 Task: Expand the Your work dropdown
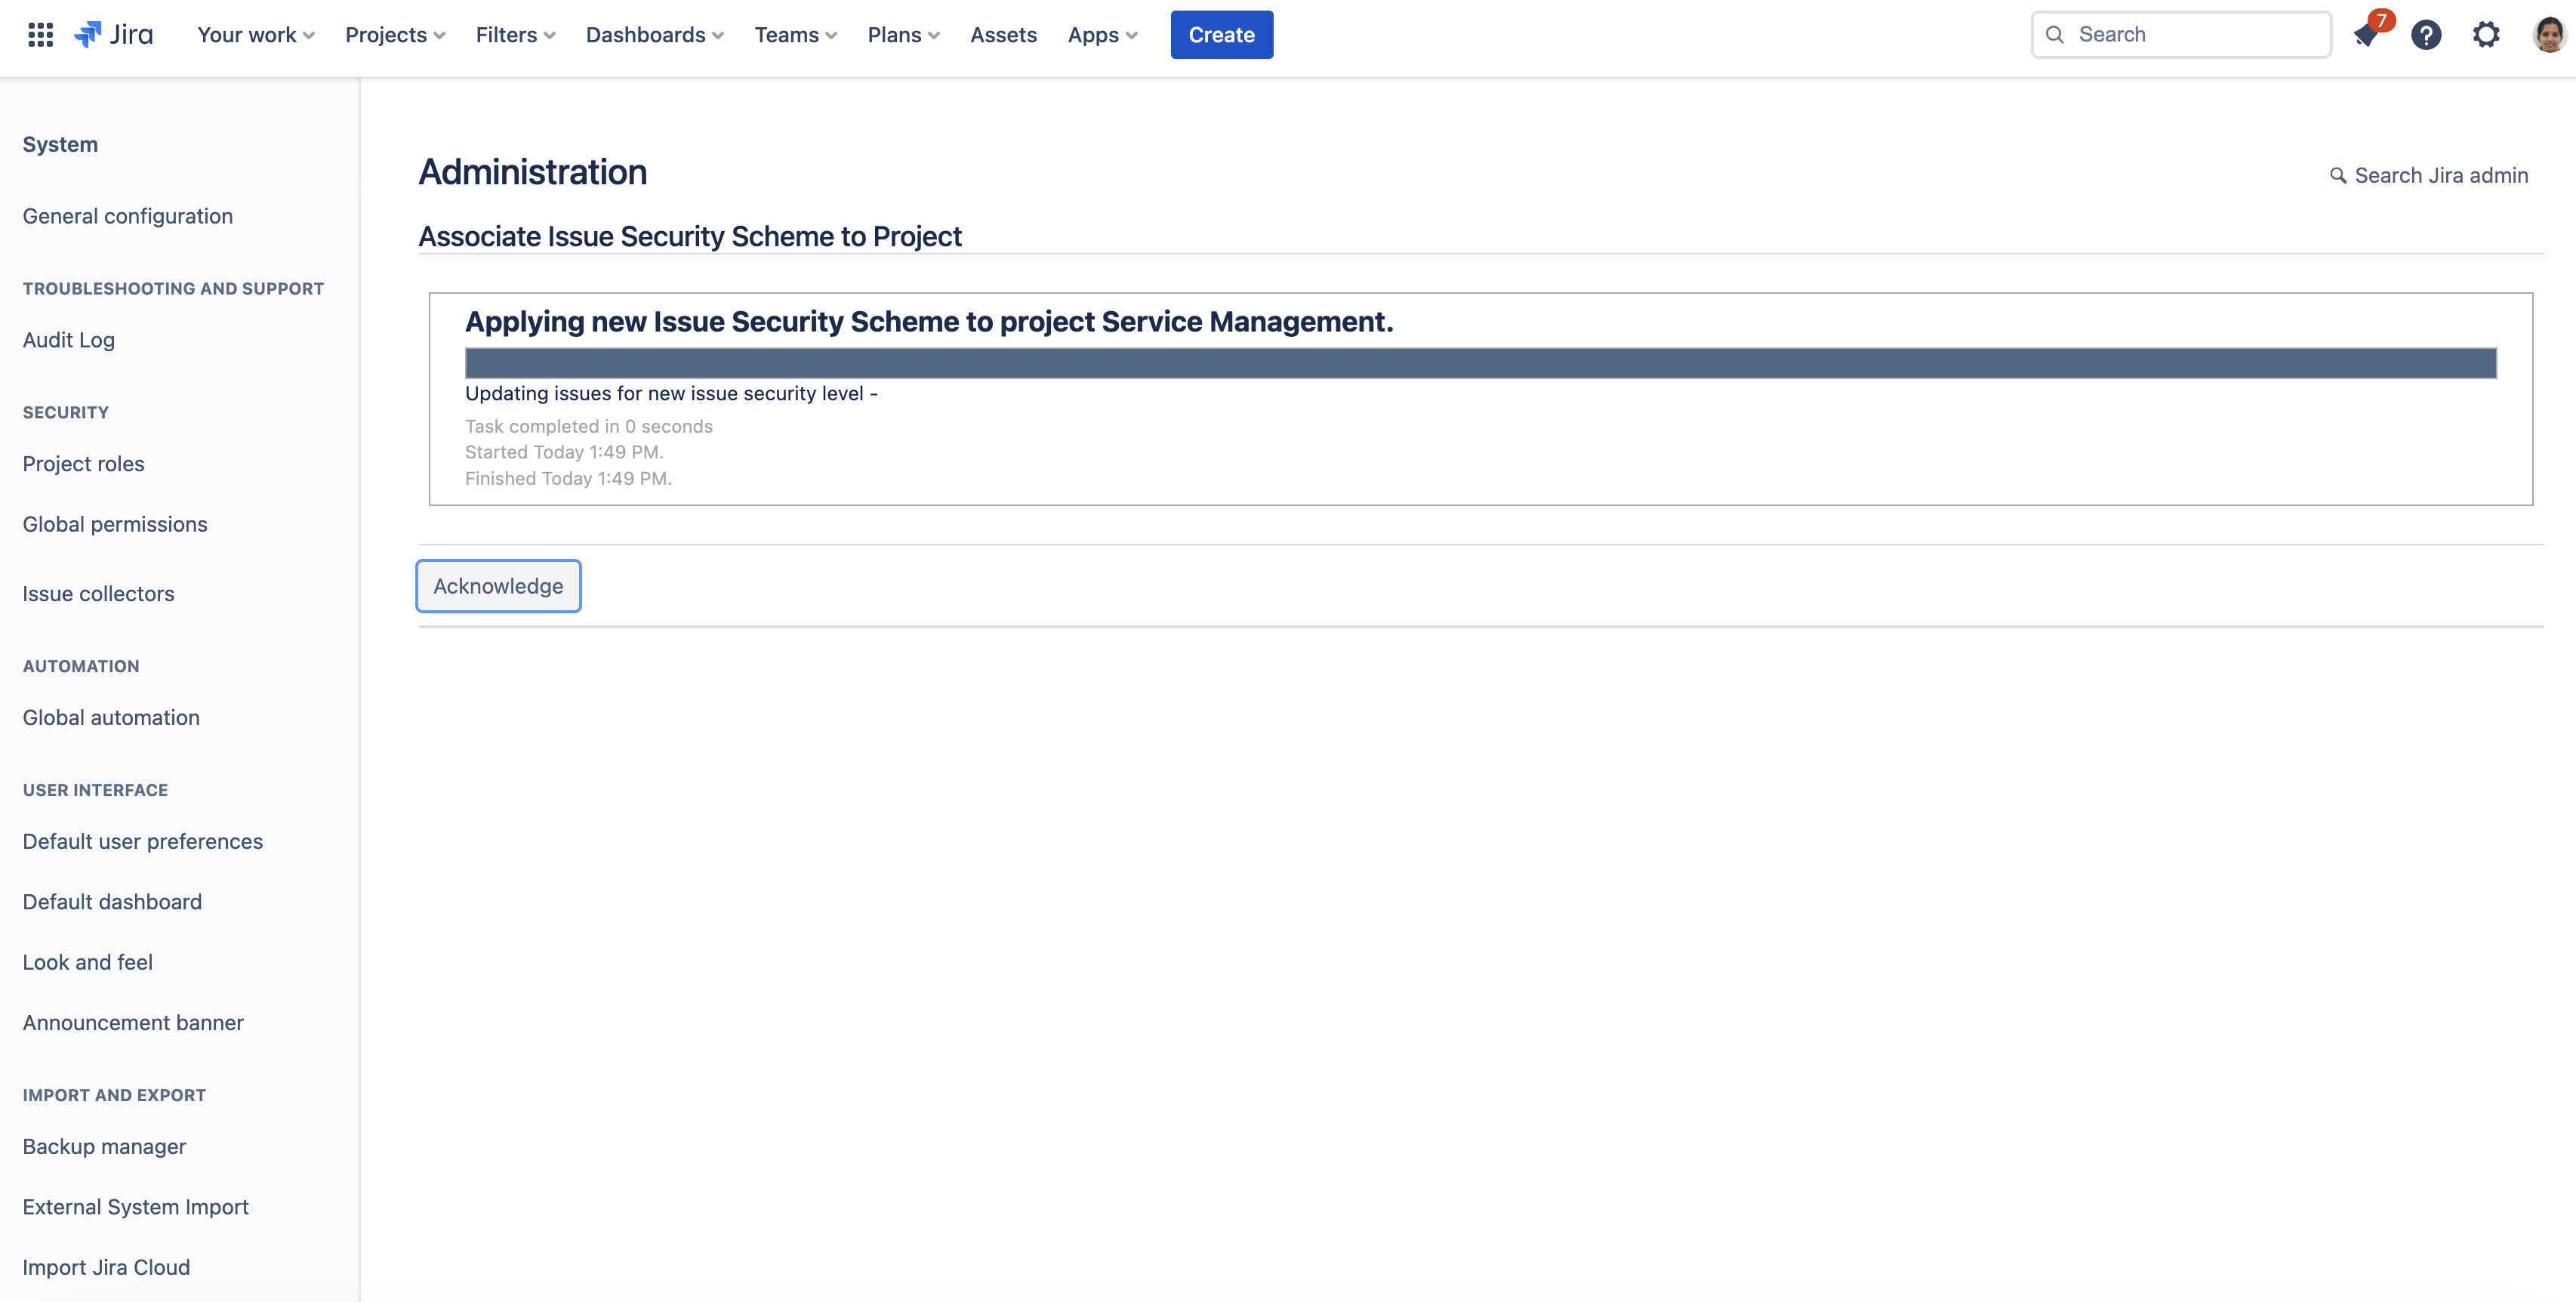click(256, 35)
